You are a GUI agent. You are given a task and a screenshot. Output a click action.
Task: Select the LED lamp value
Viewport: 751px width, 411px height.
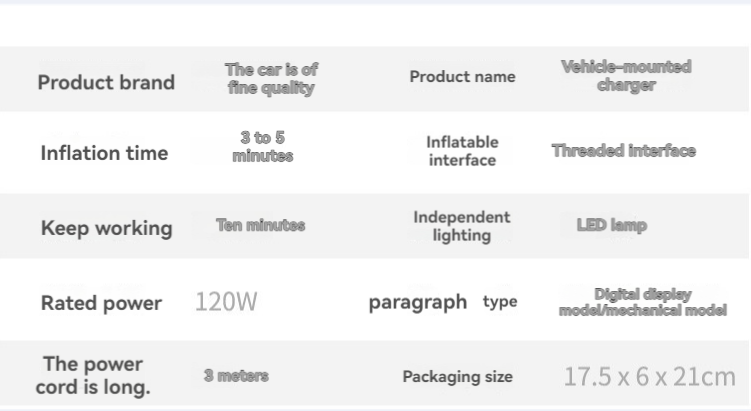pos(612,225)
